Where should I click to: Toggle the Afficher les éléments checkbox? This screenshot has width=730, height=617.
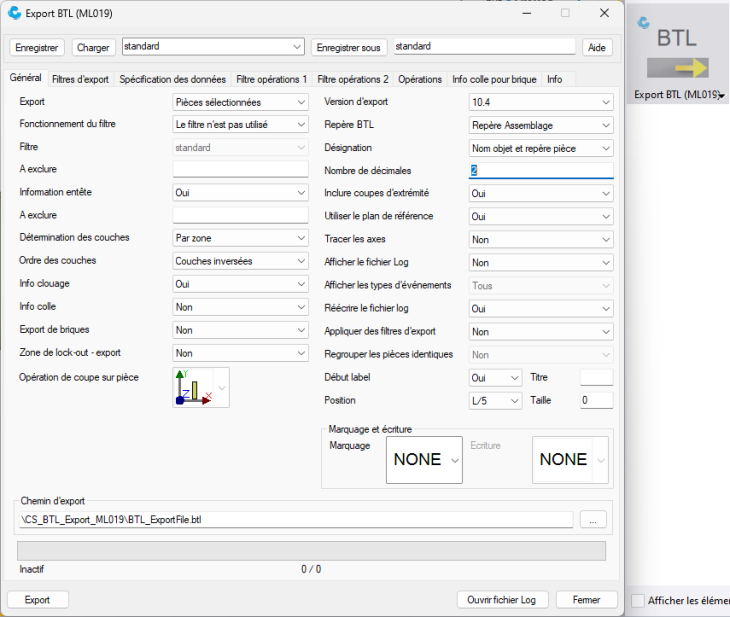tap(638, 600)
